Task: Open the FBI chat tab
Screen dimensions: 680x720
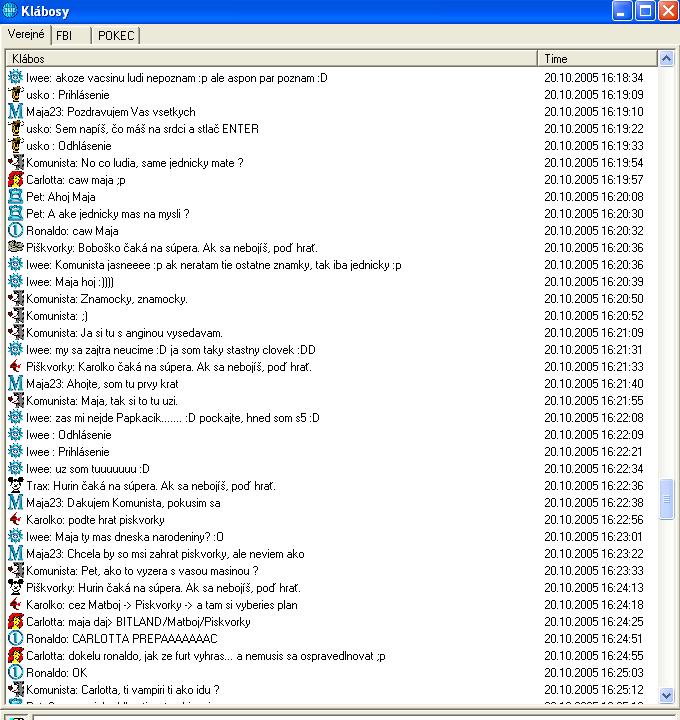Action: (x=65, y=36)
